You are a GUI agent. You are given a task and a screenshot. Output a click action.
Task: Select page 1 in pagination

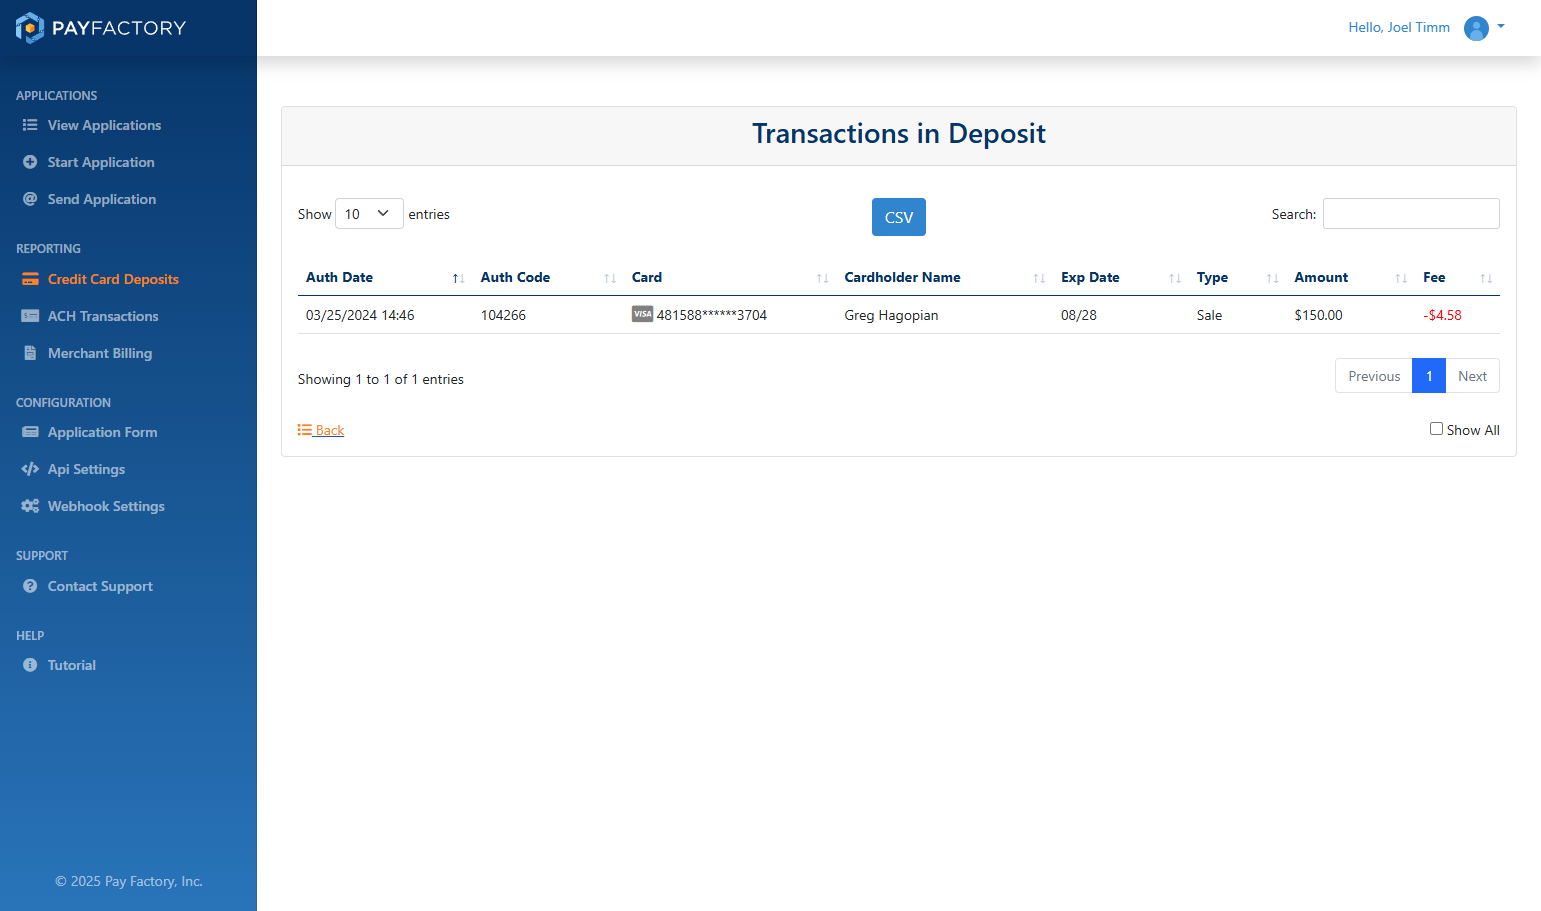point(1429,376)
